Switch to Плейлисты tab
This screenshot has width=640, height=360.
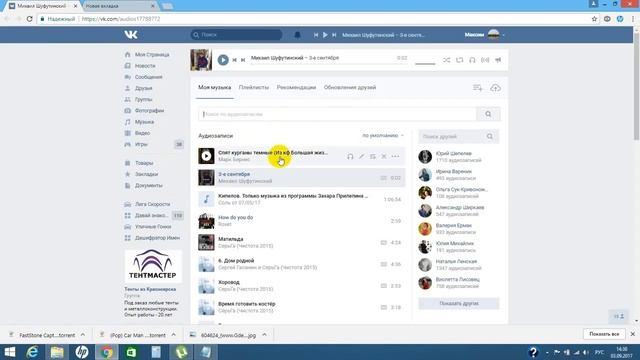point(254,87)
